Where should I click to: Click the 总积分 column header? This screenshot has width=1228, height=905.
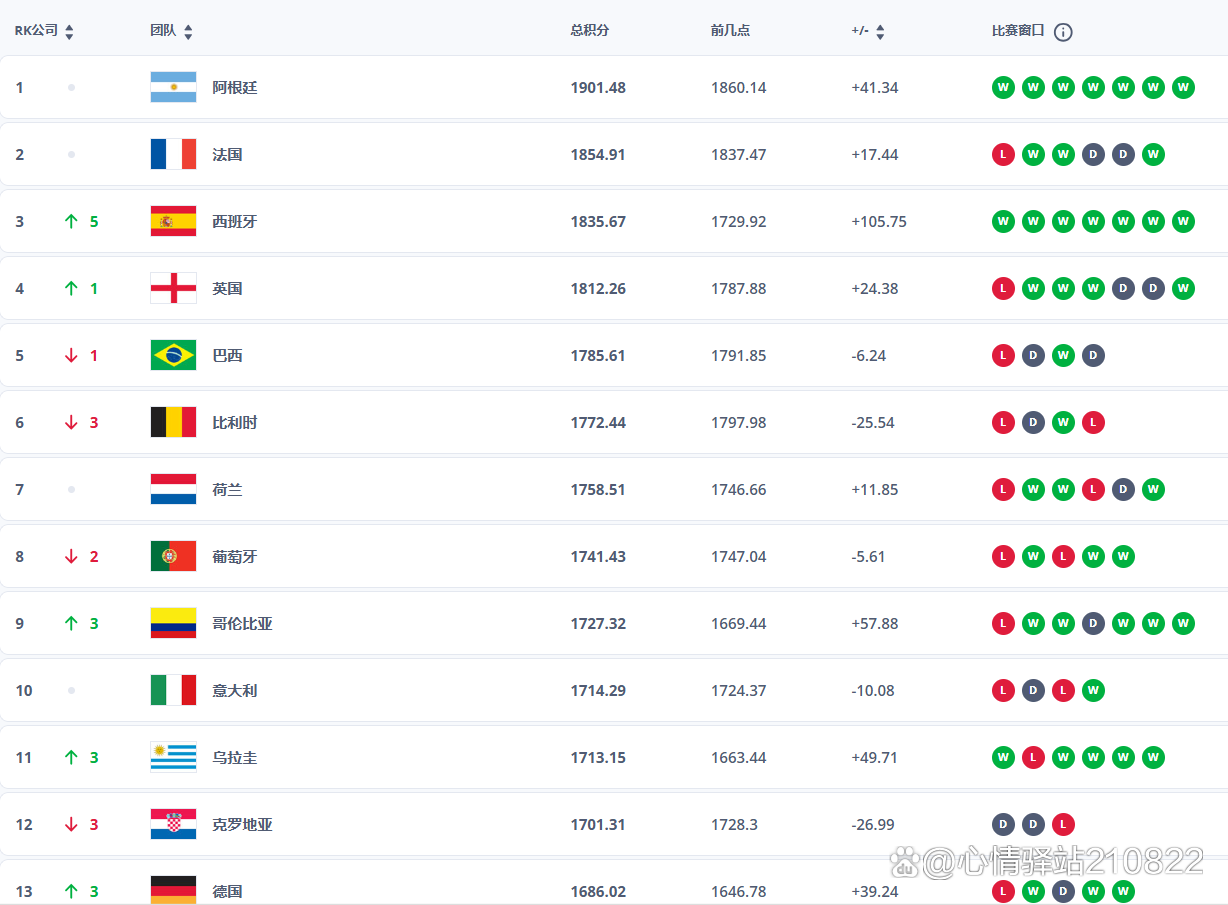[590, 31]
